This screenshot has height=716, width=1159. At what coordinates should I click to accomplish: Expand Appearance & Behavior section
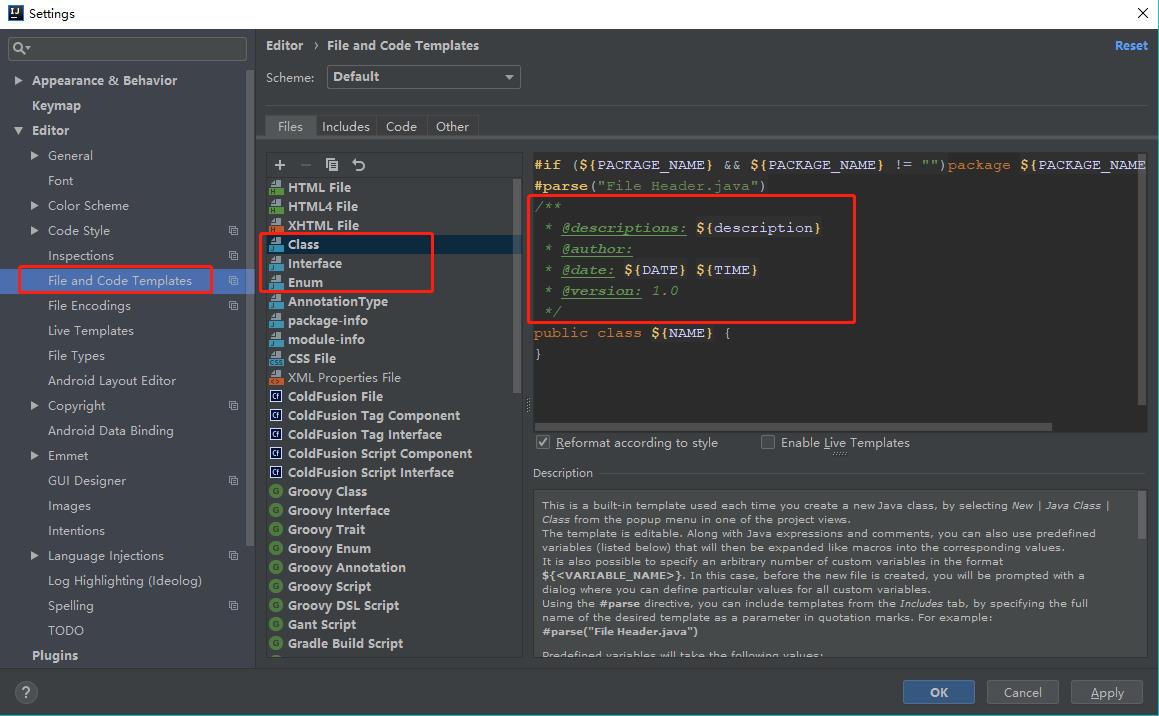click(x=18, y=81)
